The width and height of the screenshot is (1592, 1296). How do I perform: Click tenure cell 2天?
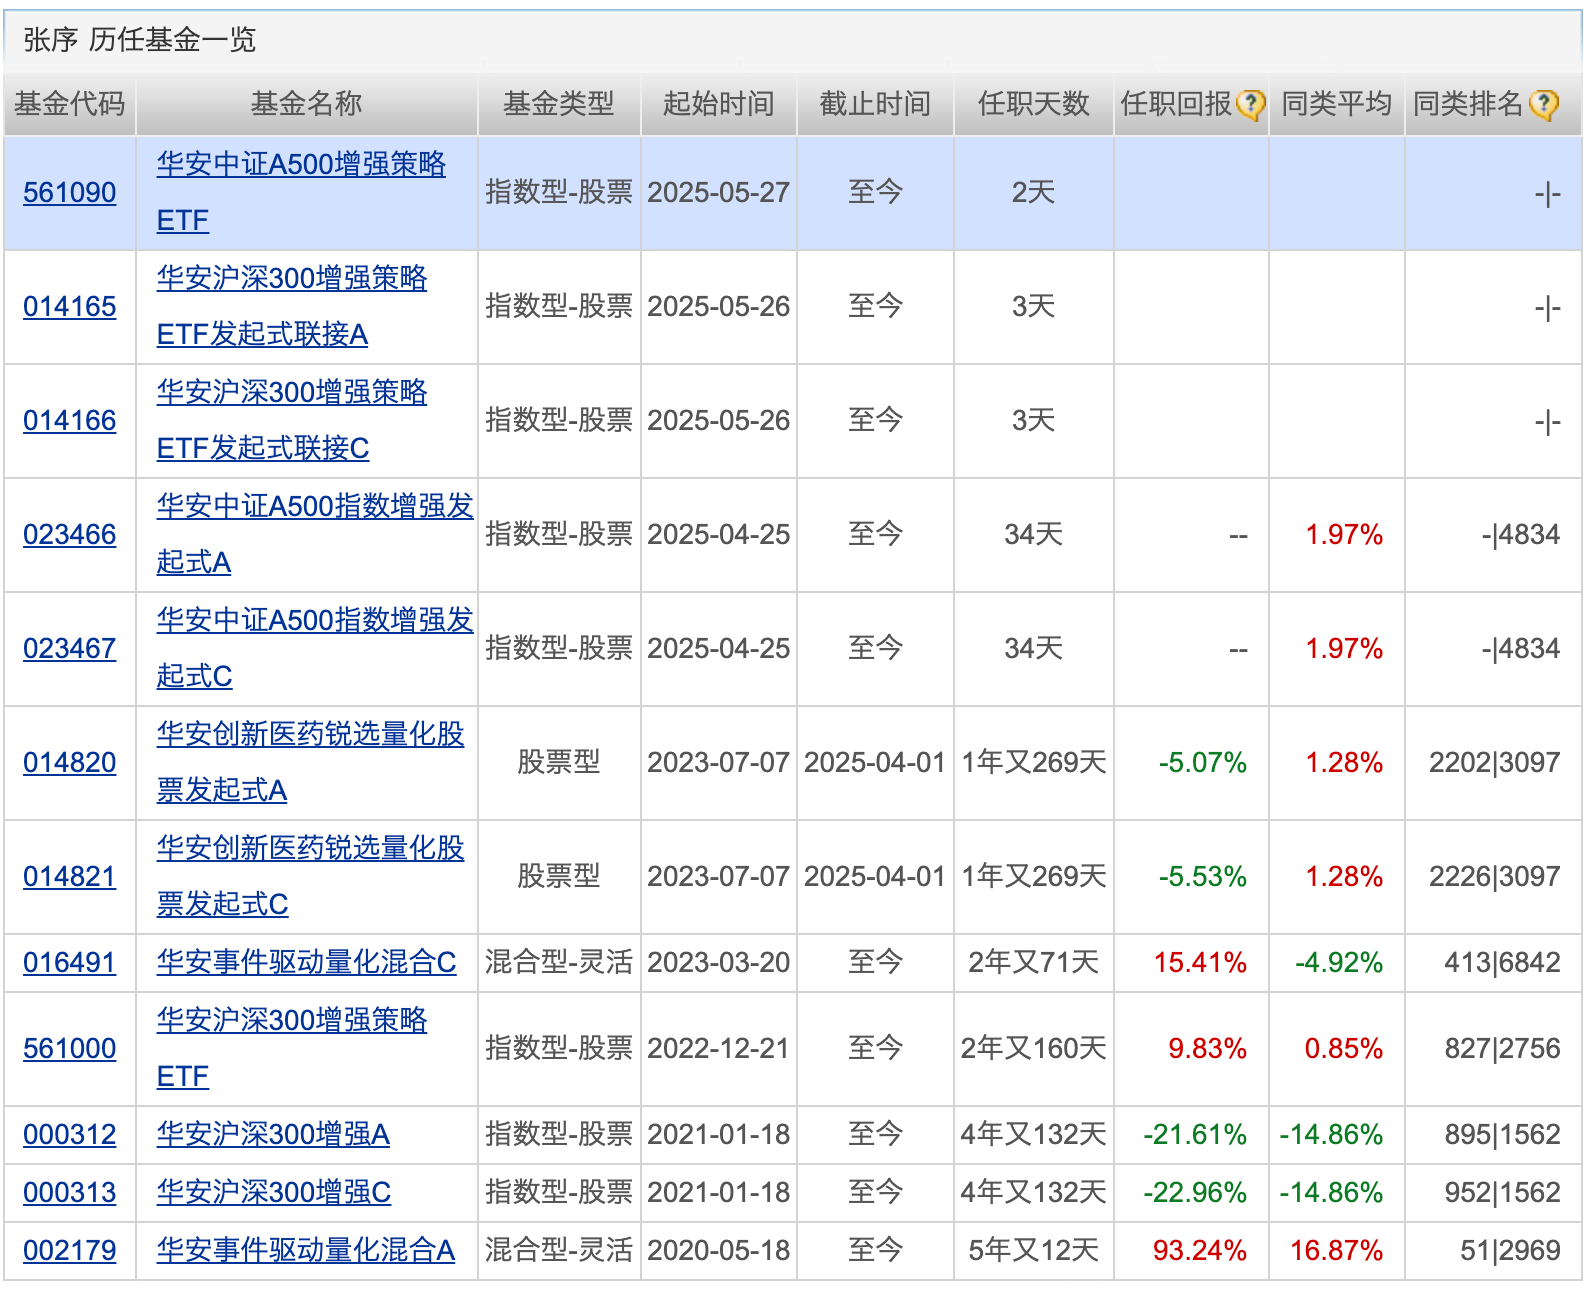coord(1034,193)
